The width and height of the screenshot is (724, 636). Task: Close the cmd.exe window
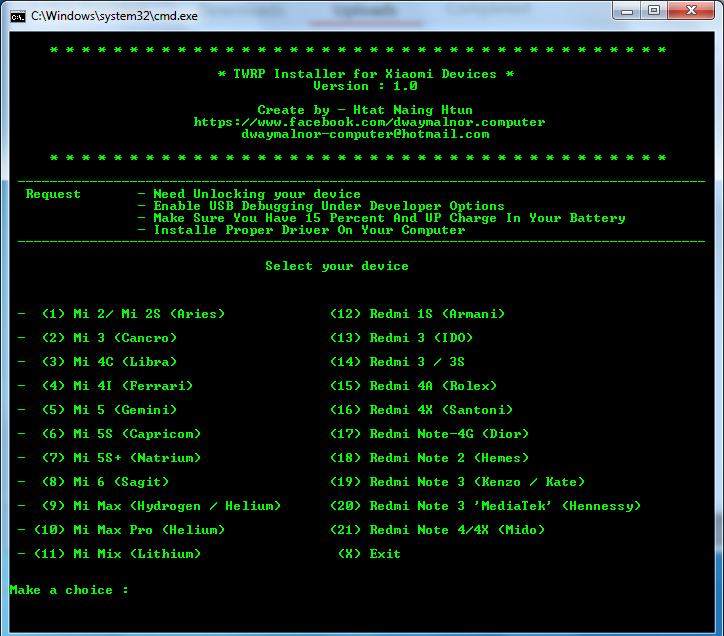[x=691, y=11]
